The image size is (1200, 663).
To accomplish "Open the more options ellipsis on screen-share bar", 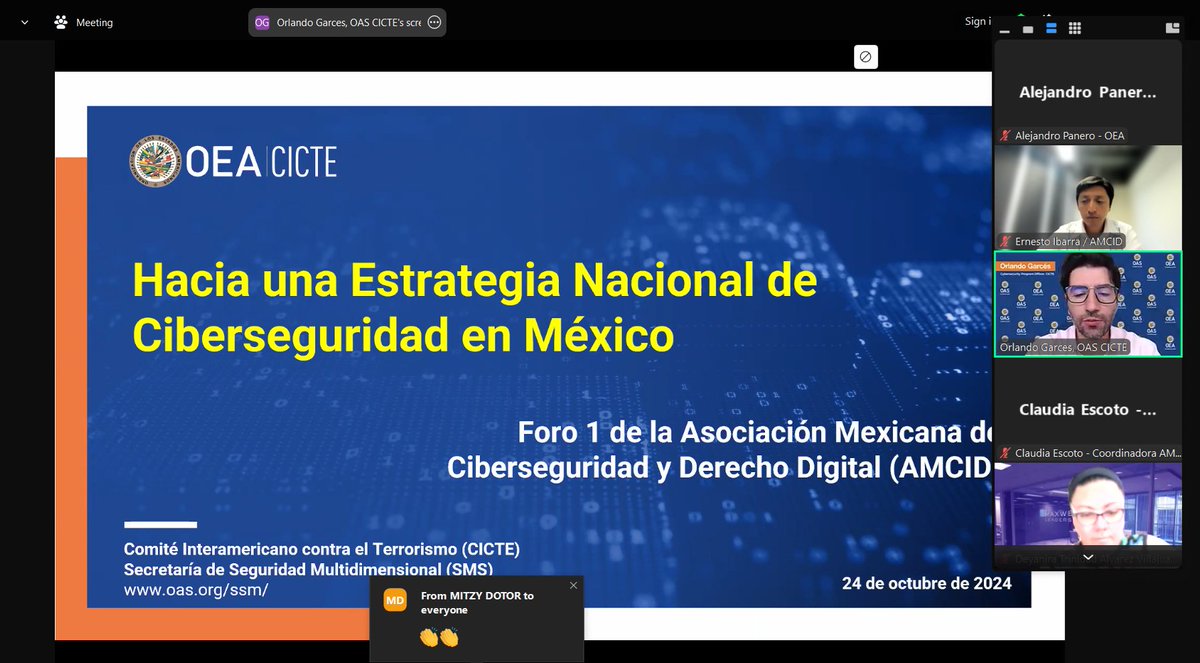I will (434, 22).
